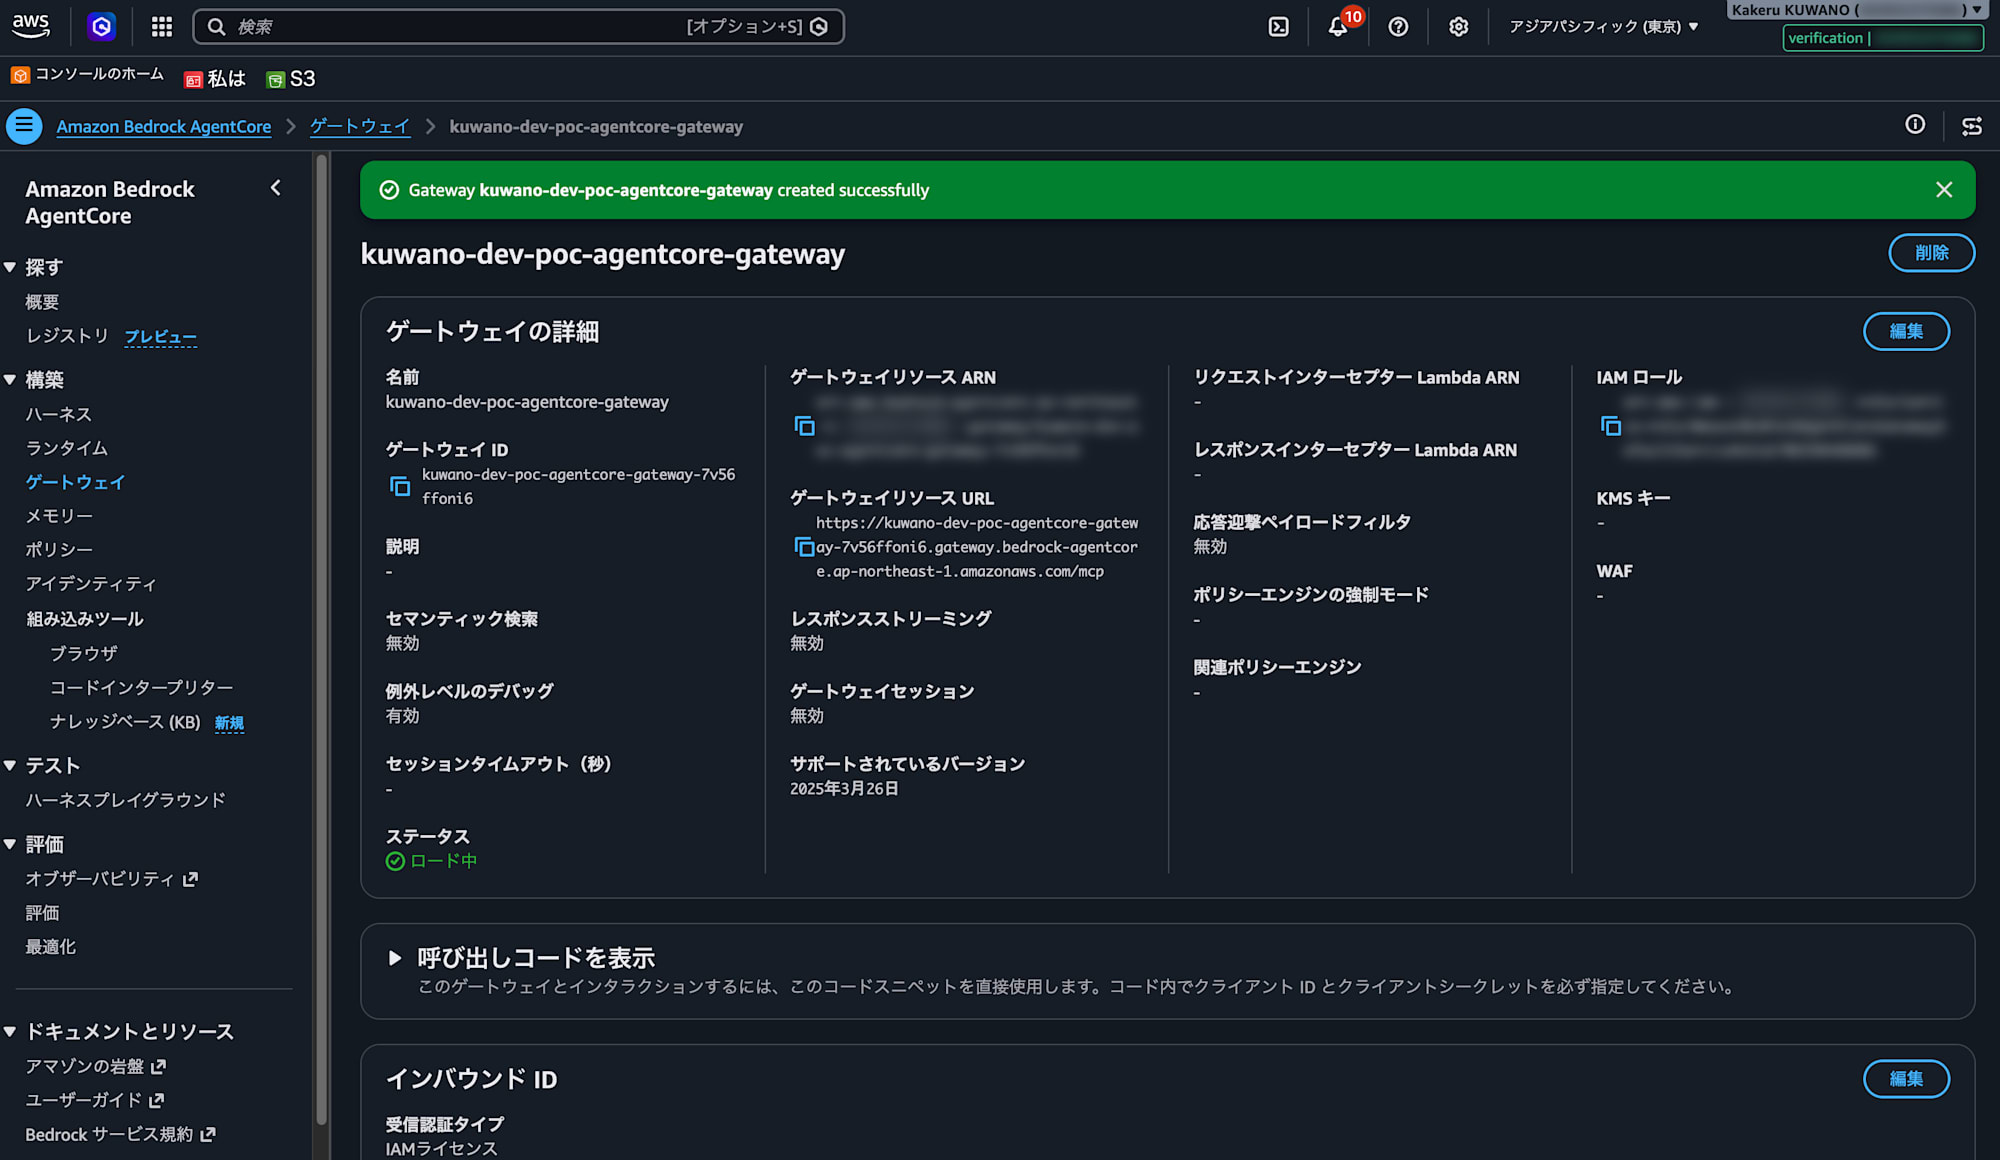Copy the Gateway ID value
The height and width of the screenshot is (1160, 2000).
(x=400, y=486)
